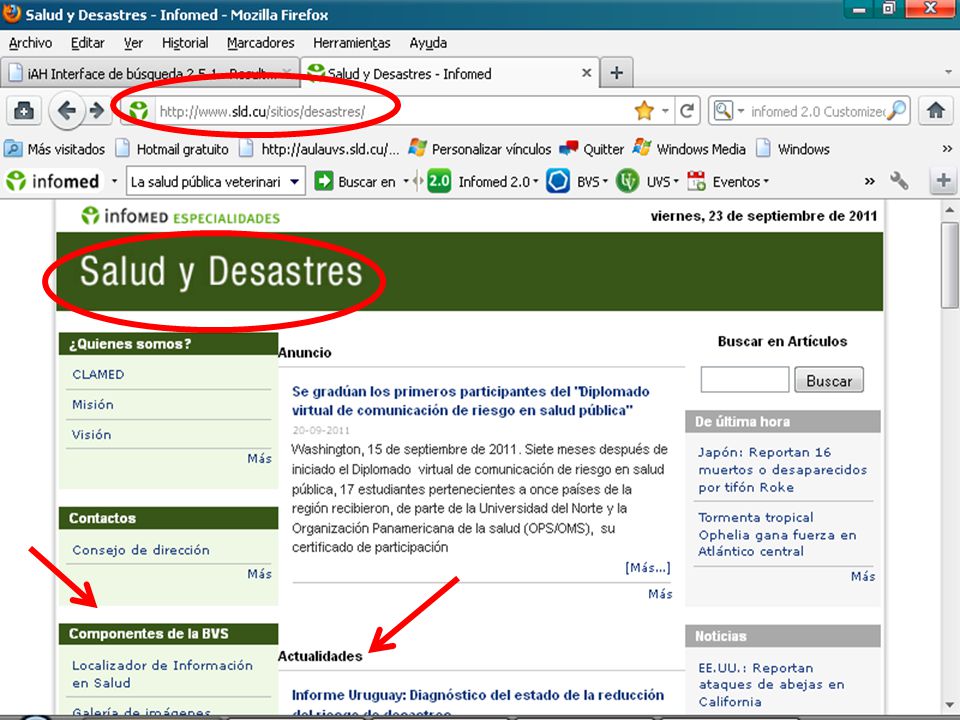Click the Salud y Desastres banner title
Image resolution: width=960 pixels, height=720 pixels.
(x=221, y=271)
